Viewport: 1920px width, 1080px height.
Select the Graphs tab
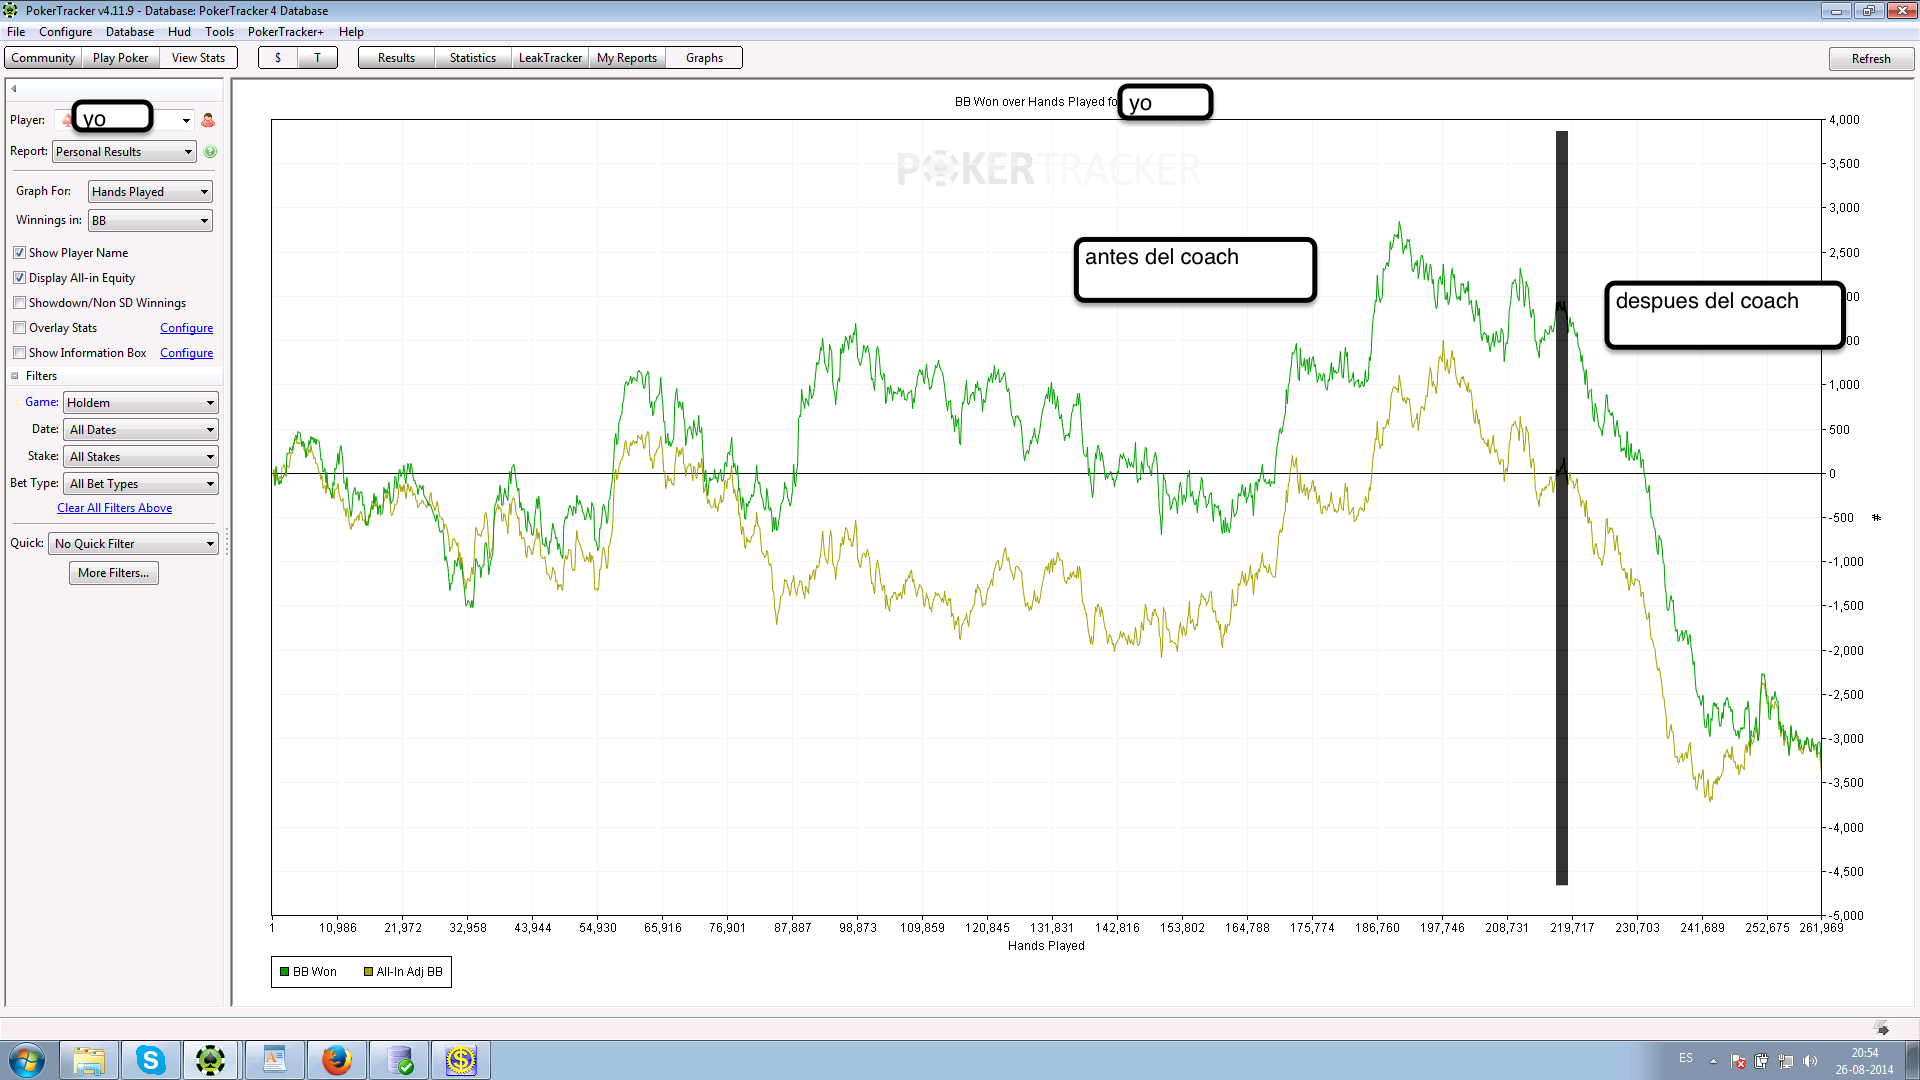tap(704, 58)
